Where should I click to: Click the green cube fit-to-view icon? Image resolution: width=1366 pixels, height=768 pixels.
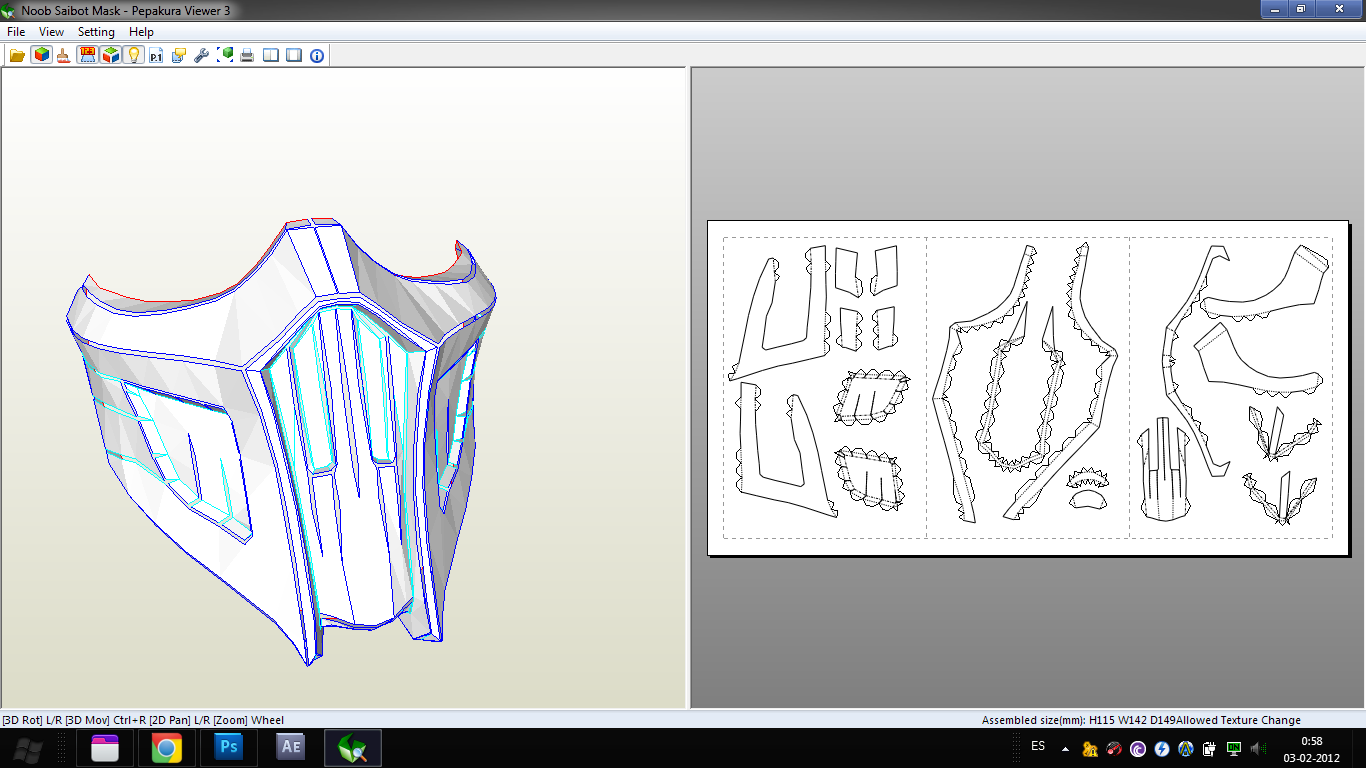225,55
